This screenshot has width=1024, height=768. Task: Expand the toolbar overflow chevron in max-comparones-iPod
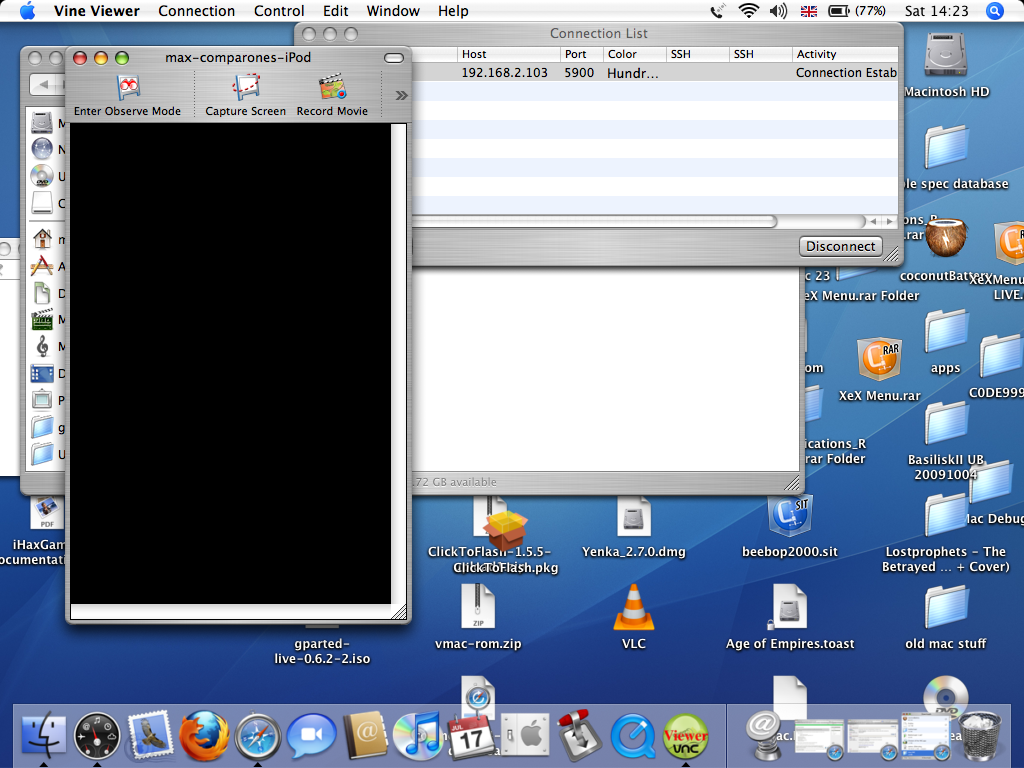click(401, 95)
